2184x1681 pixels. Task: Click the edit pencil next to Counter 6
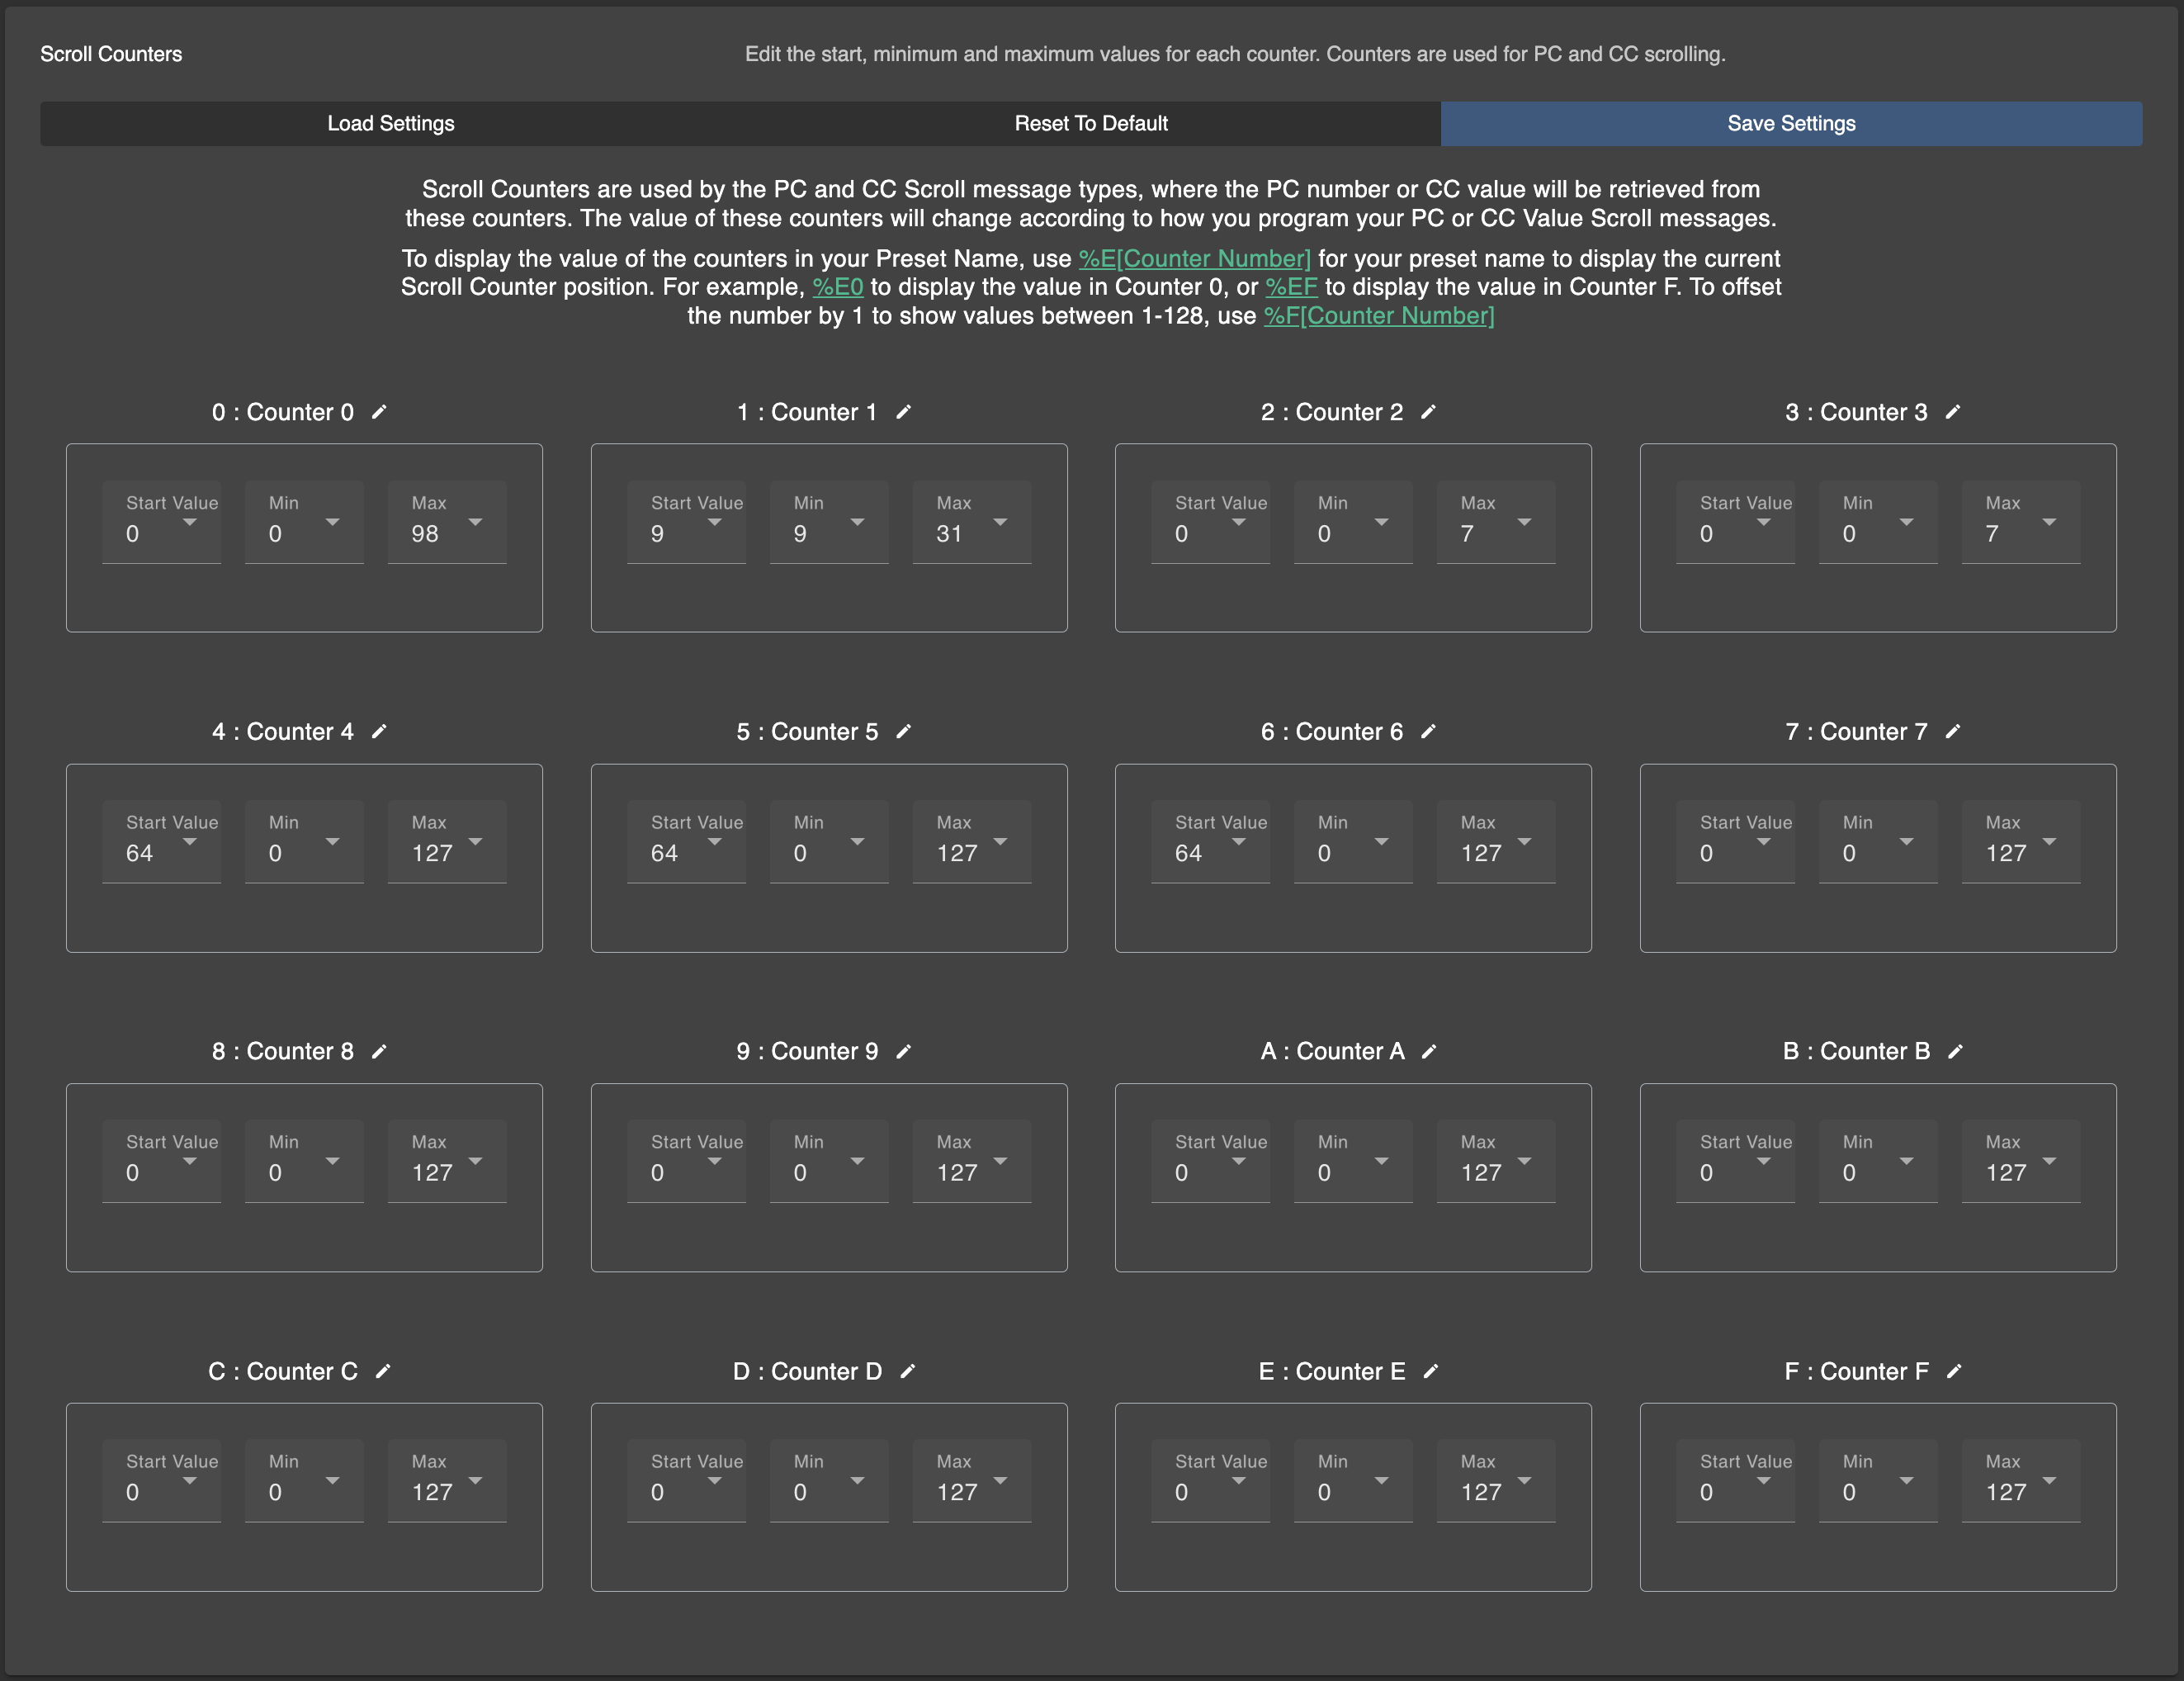click(x=1430, y=731)
